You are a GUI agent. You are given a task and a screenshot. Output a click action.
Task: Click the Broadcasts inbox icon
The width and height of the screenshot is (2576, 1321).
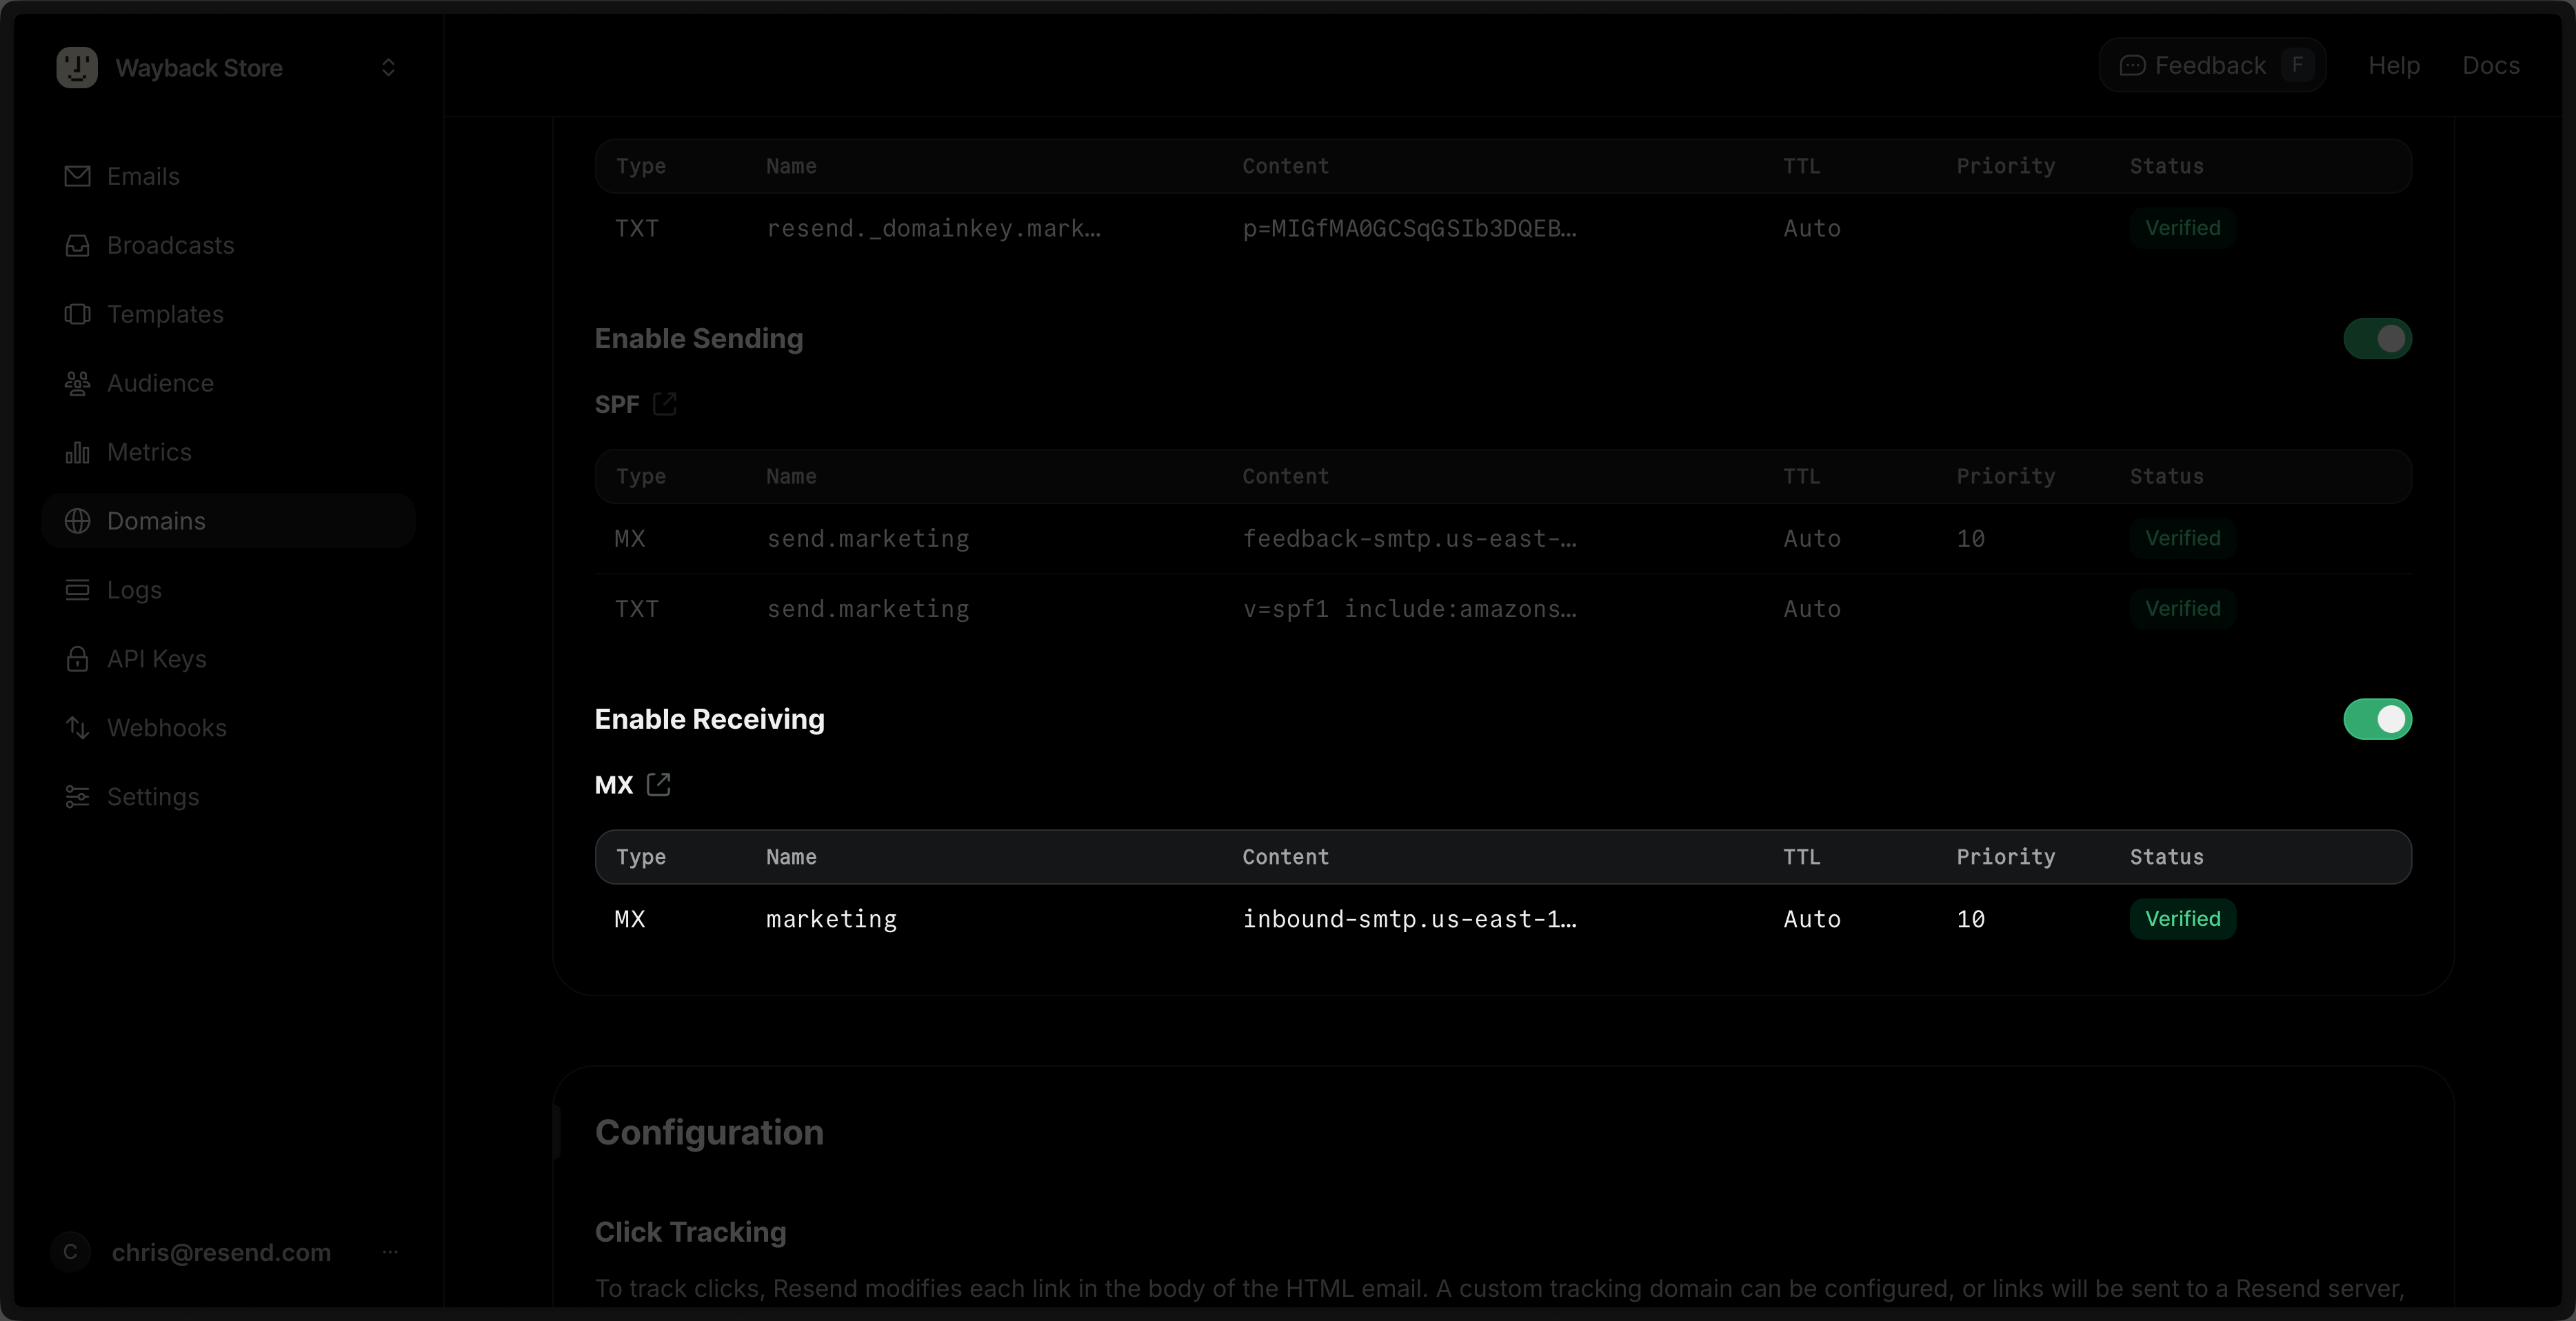[x=77, y=245]
